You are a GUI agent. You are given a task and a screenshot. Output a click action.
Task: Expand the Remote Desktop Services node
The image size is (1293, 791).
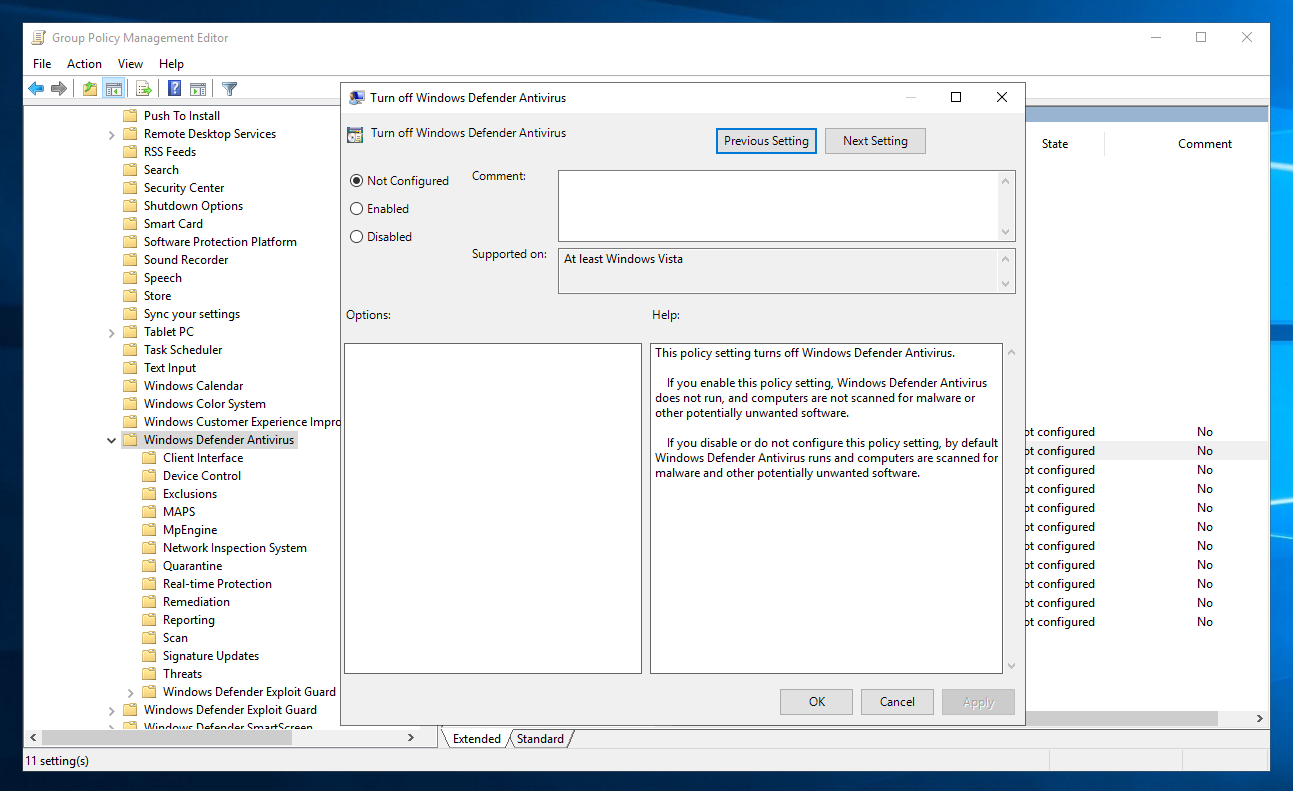[x=111, y=134]
